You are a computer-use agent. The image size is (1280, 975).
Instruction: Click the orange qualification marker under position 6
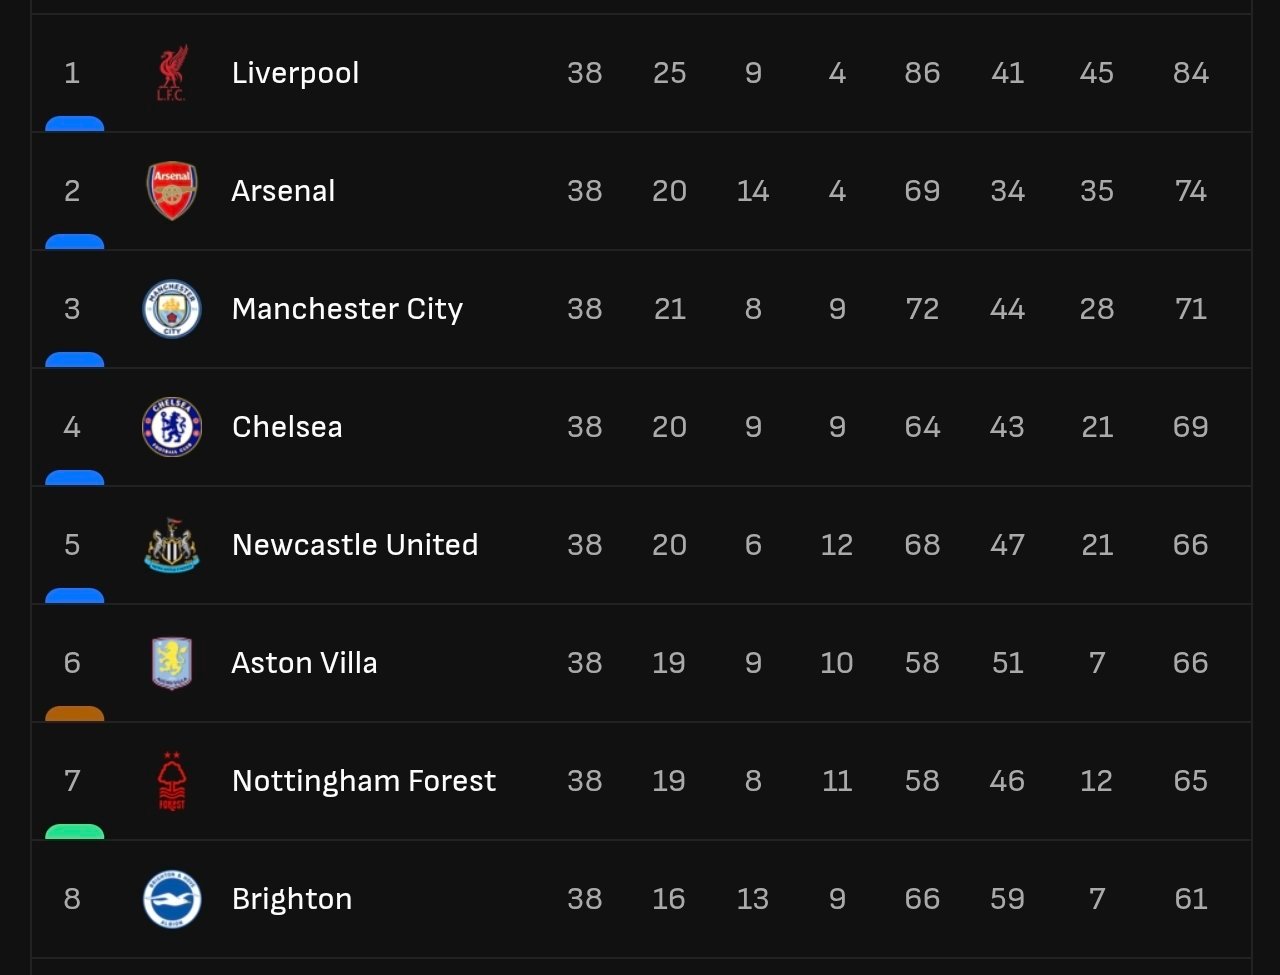point(75,714)
